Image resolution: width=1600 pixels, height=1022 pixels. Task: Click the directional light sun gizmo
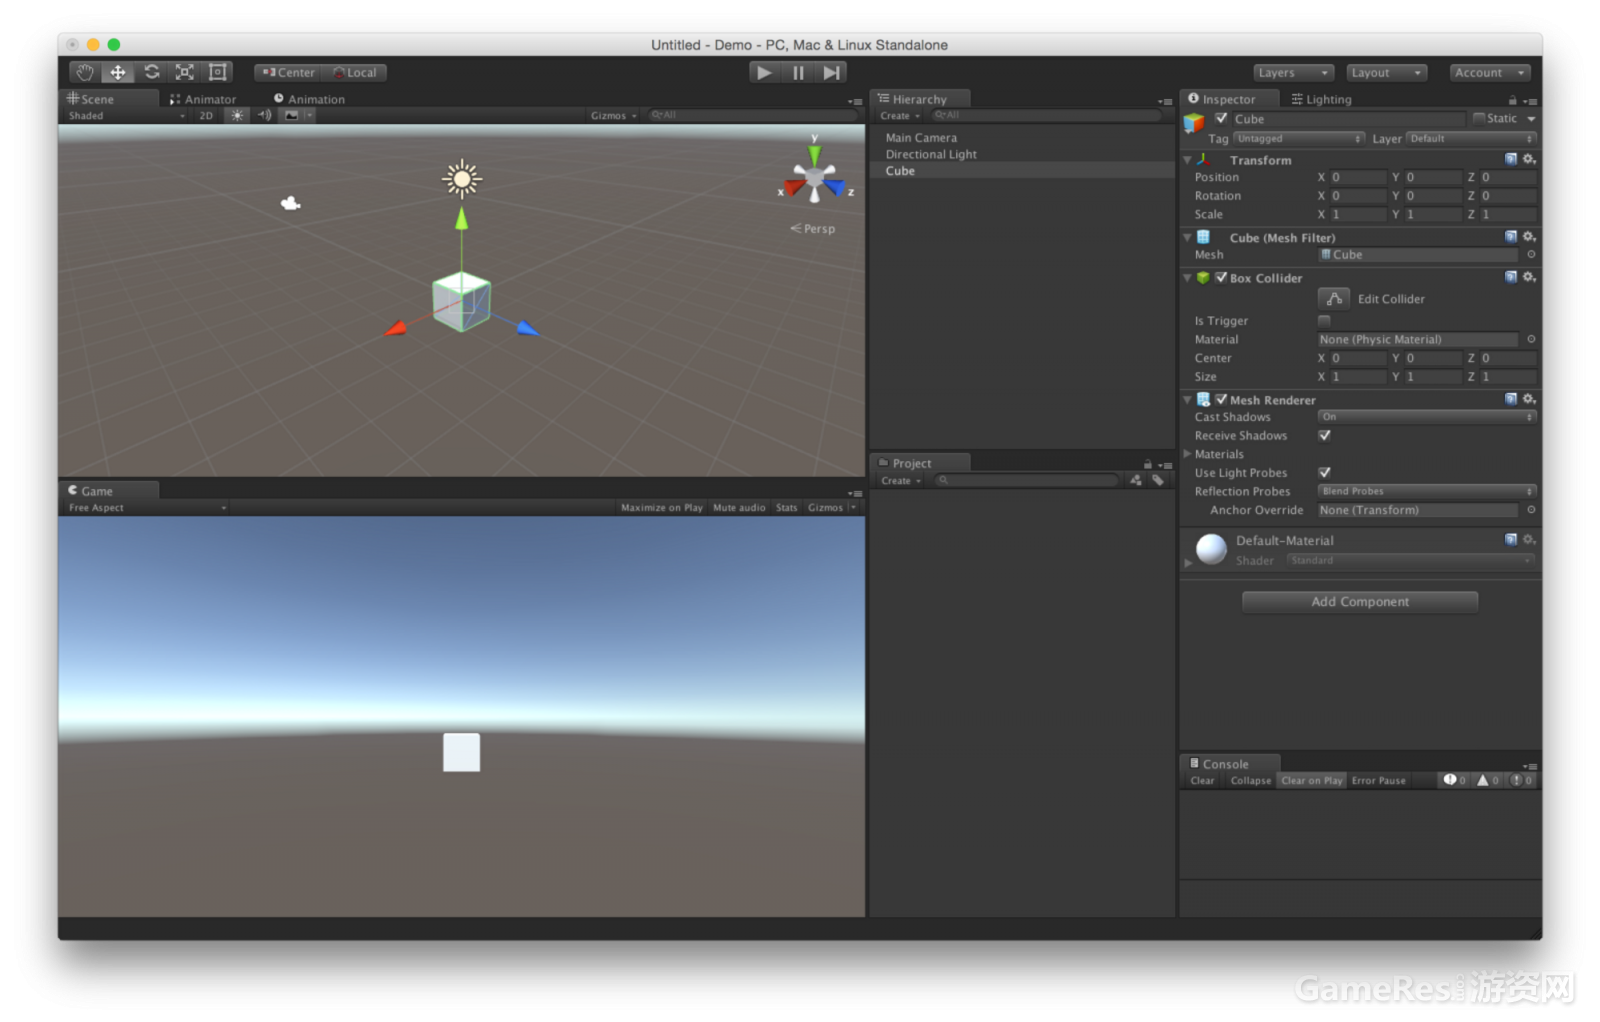click(462, 179)
